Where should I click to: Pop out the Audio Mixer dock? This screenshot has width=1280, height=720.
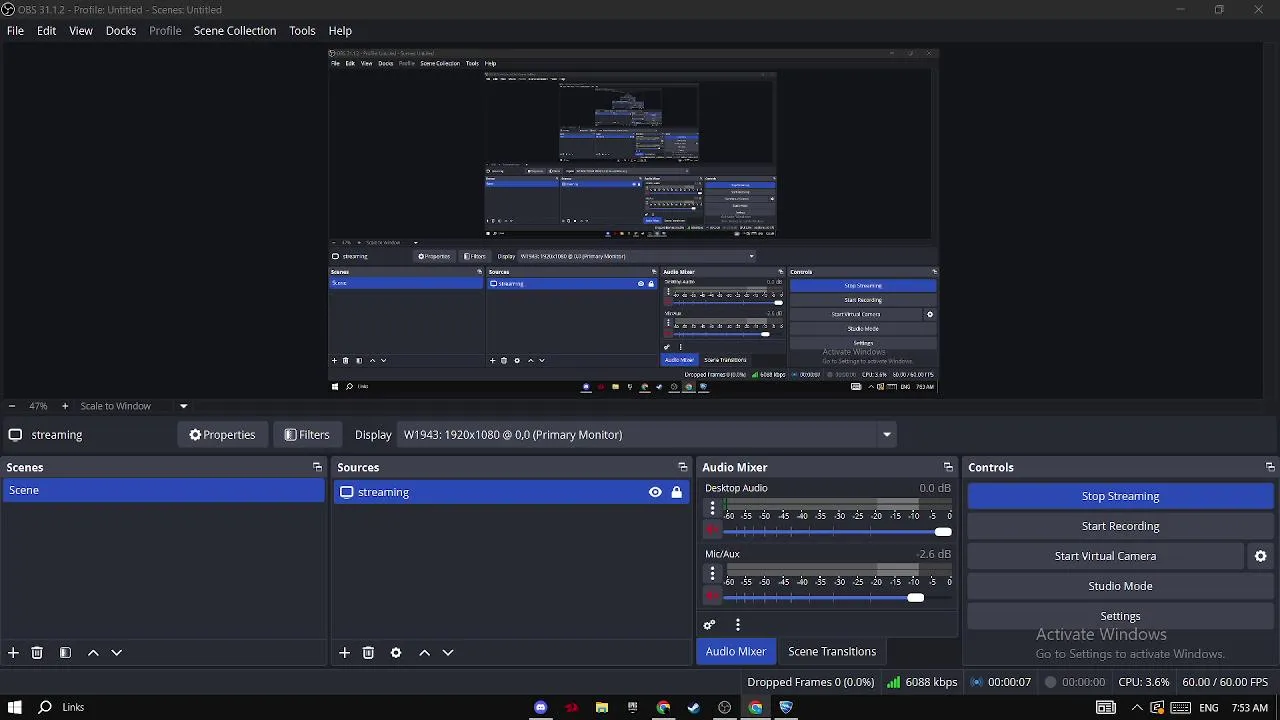pos(948,467)
